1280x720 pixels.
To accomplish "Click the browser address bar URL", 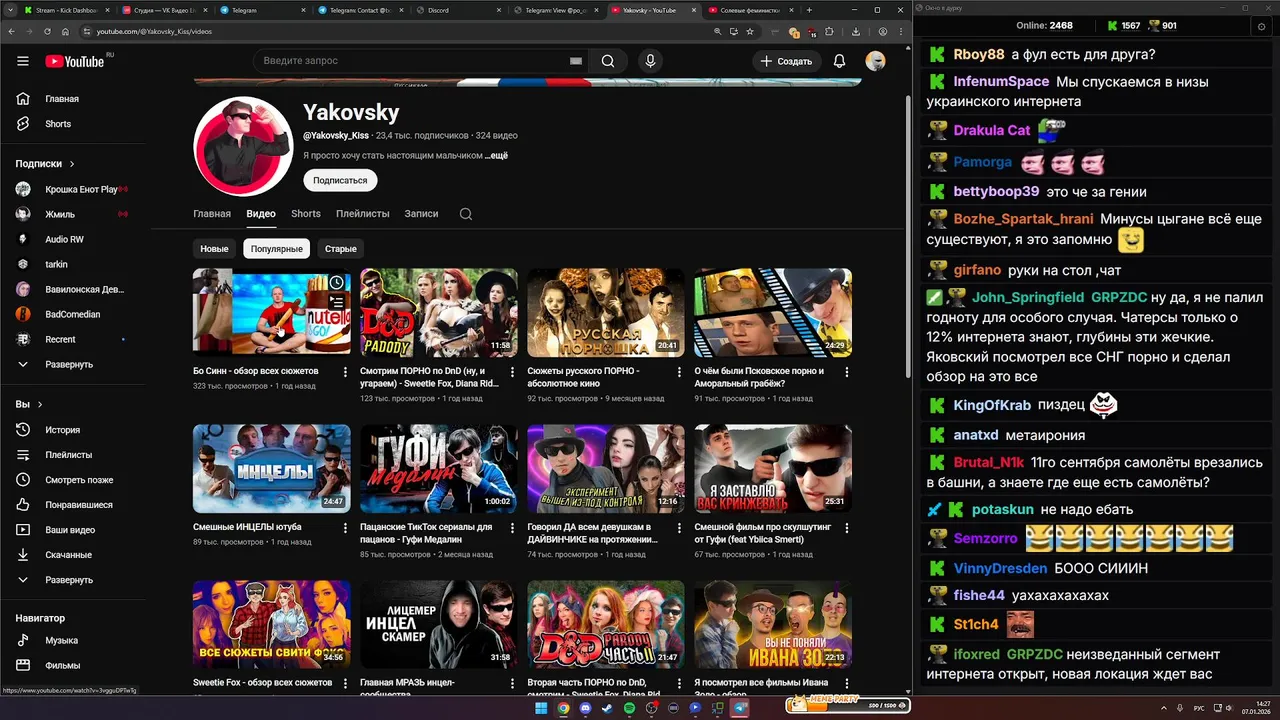I will 154,31.
